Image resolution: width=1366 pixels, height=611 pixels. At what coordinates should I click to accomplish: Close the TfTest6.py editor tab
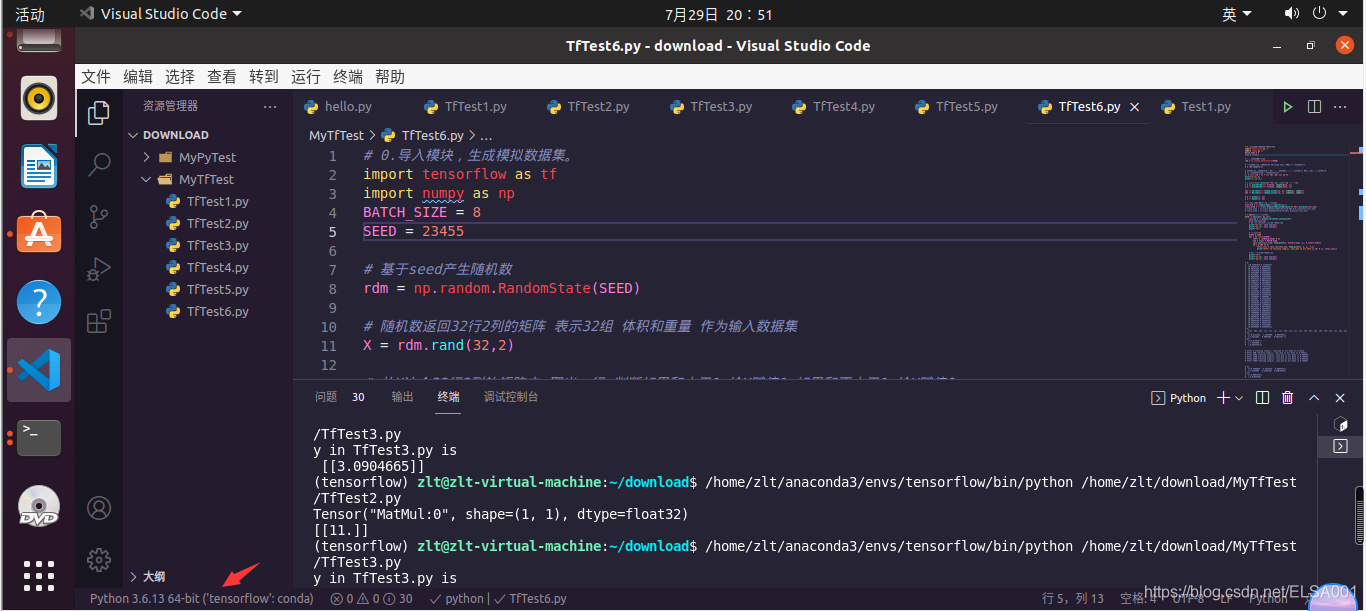1134,107
